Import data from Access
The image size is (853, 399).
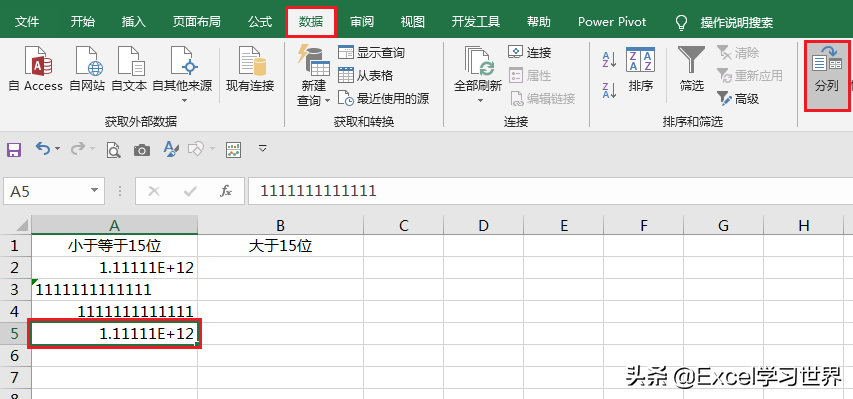click(36, 69)
